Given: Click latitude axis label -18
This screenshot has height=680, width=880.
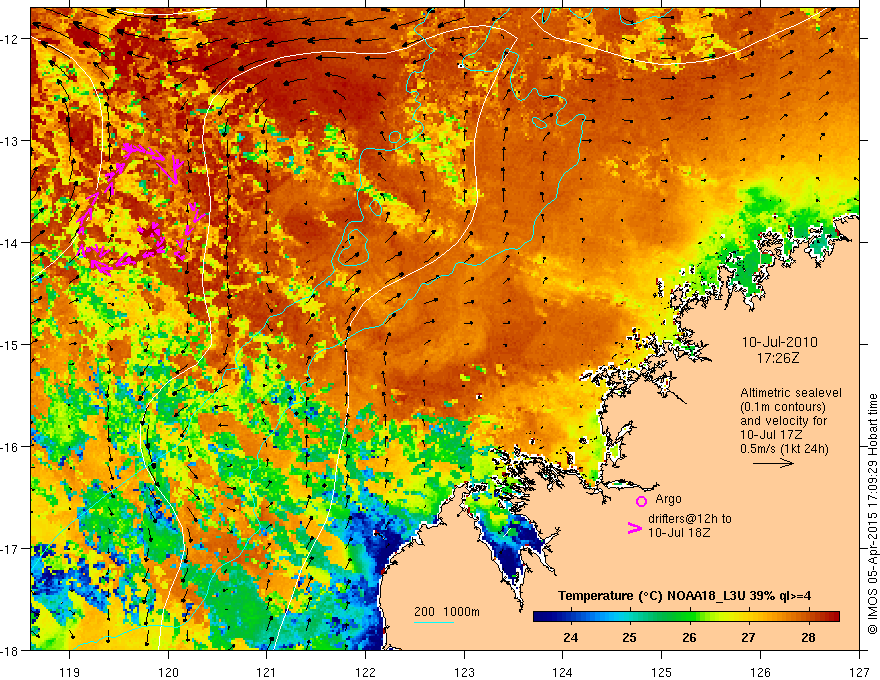Looking at the screenshot, I should [x=10, y=650].
